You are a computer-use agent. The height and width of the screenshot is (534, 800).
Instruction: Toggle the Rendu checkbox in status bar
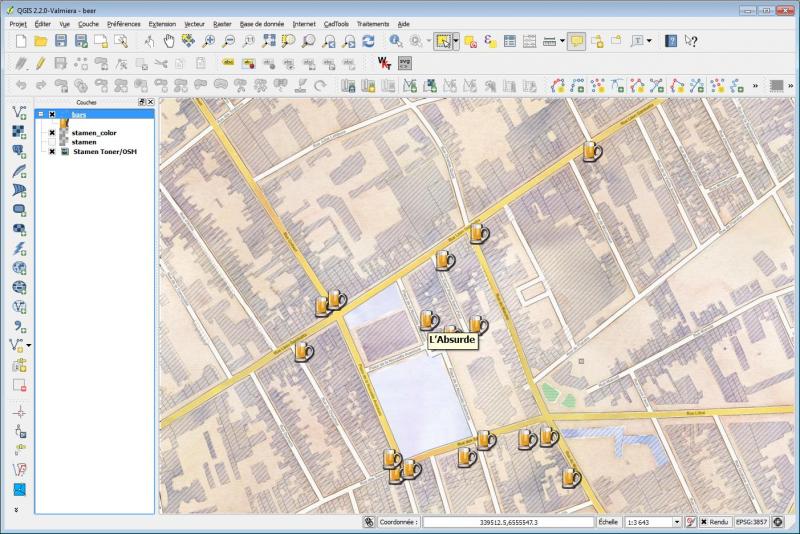coord(703,522)
